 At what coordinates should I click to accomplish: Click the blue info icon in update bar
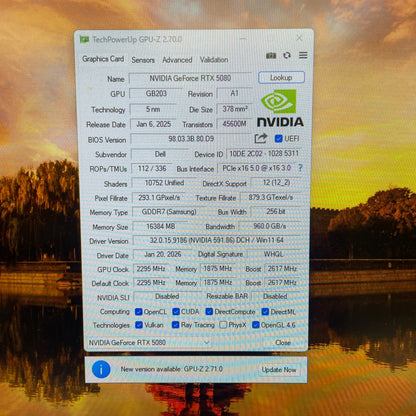point(101,369)
